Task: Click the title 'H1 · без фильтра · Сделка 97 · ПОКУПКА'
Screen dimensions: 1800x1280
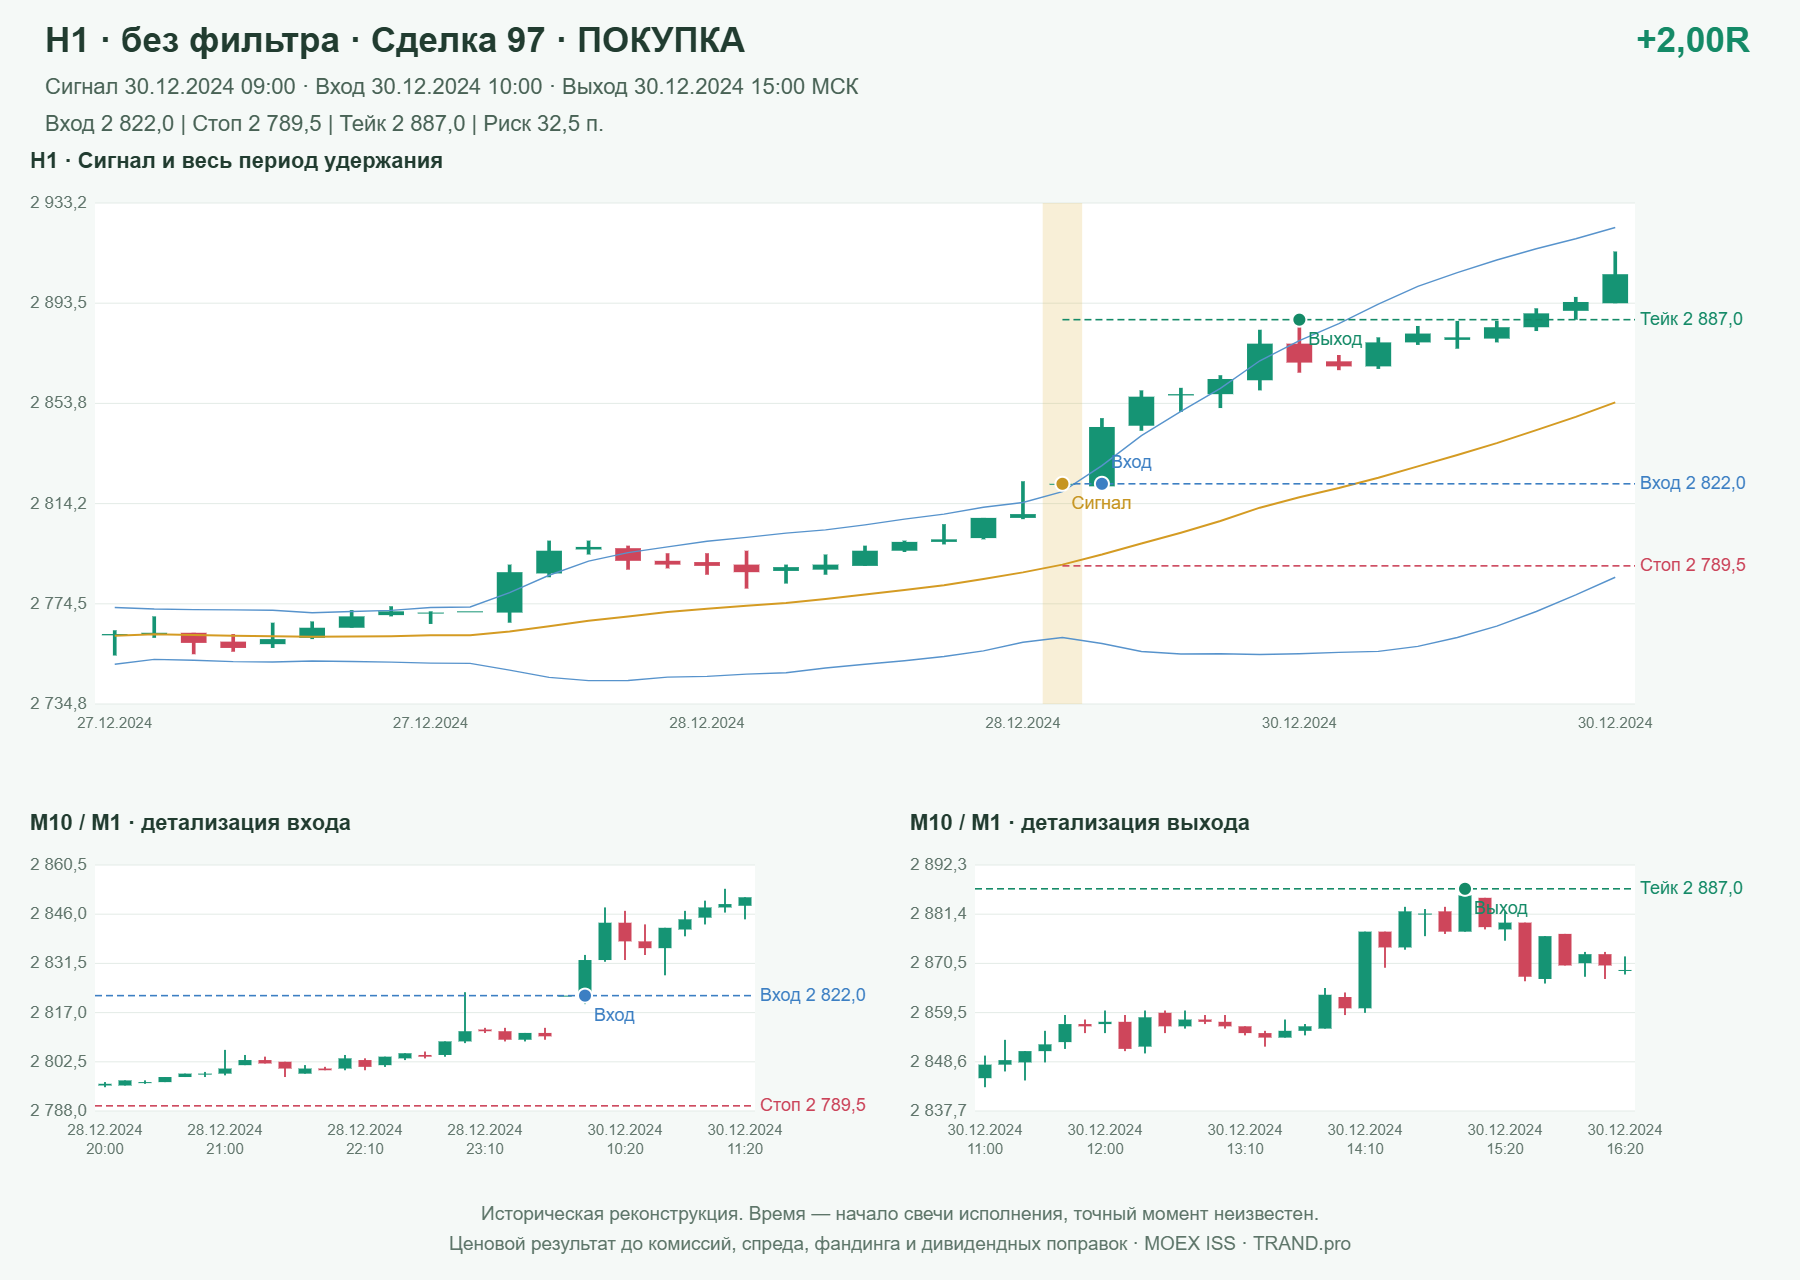Action: tap(395, 40)
